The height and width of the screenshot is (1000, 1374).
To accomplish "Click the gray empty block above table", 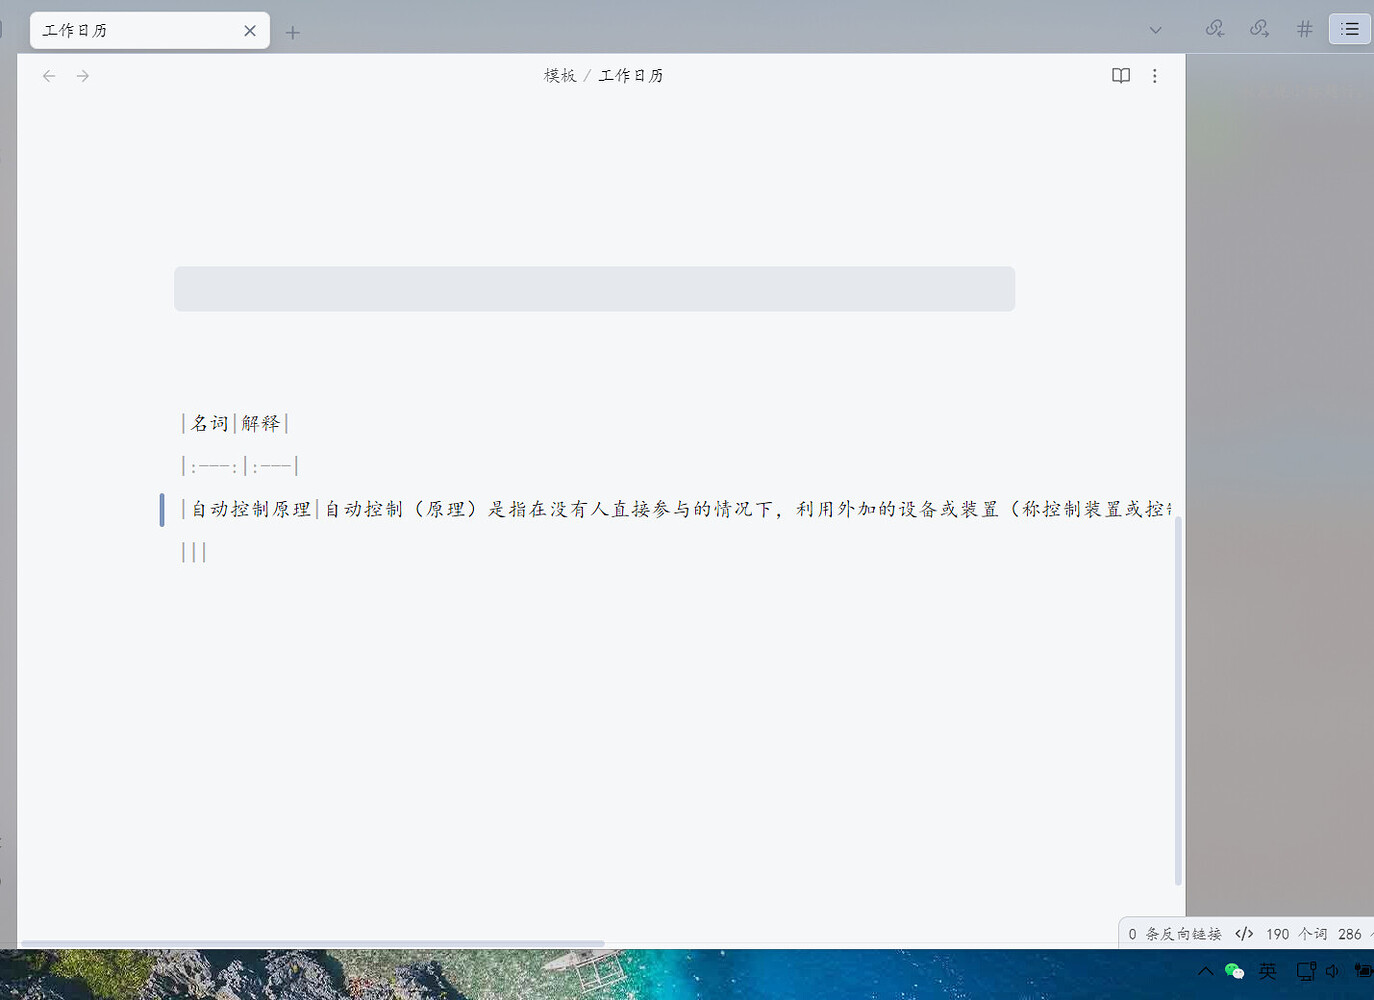I will 594,289.
